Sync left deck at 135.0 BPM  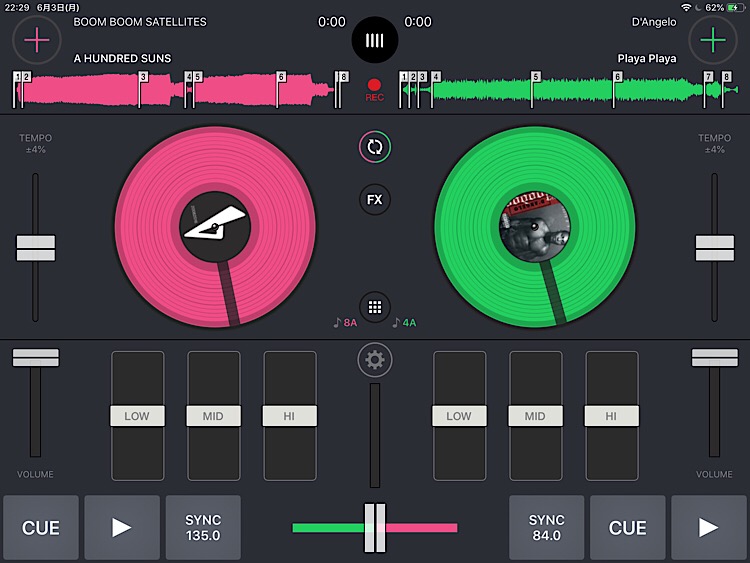(203, 528)
